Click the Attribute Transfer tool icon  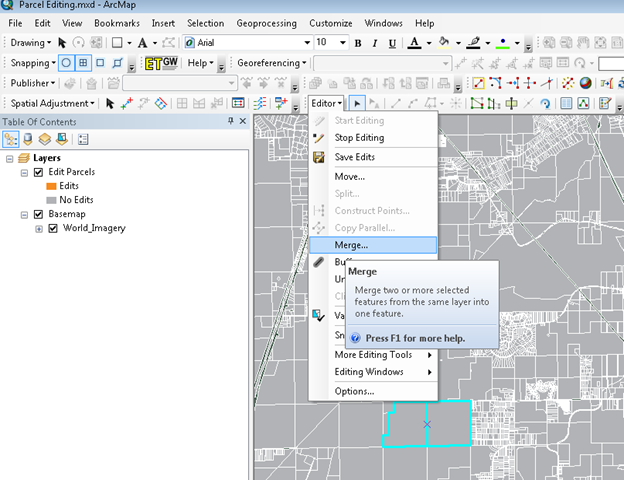pyautogui.click(x=281, y=103)
